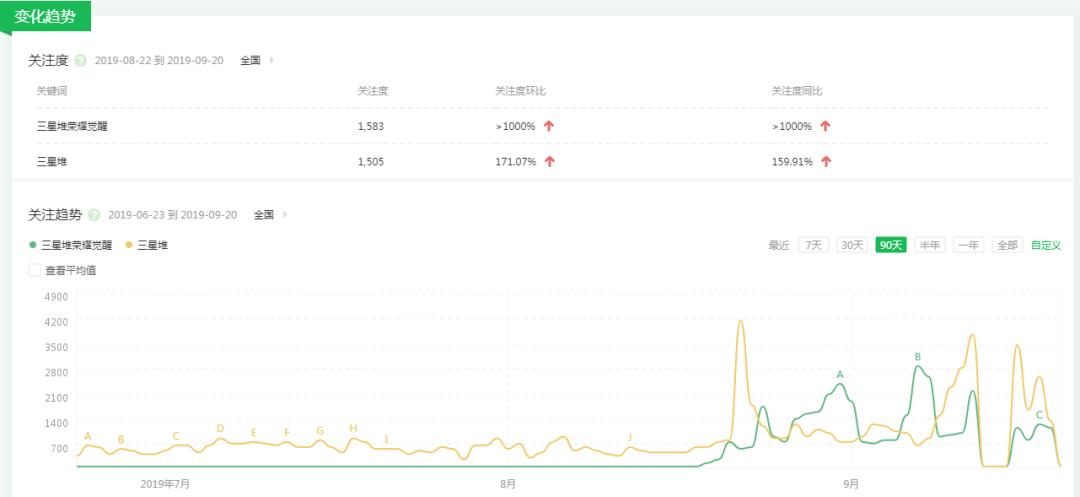Click yellow marker A on chart
Viewport: 1080px width, 497px height.
[x=87, y=436]
